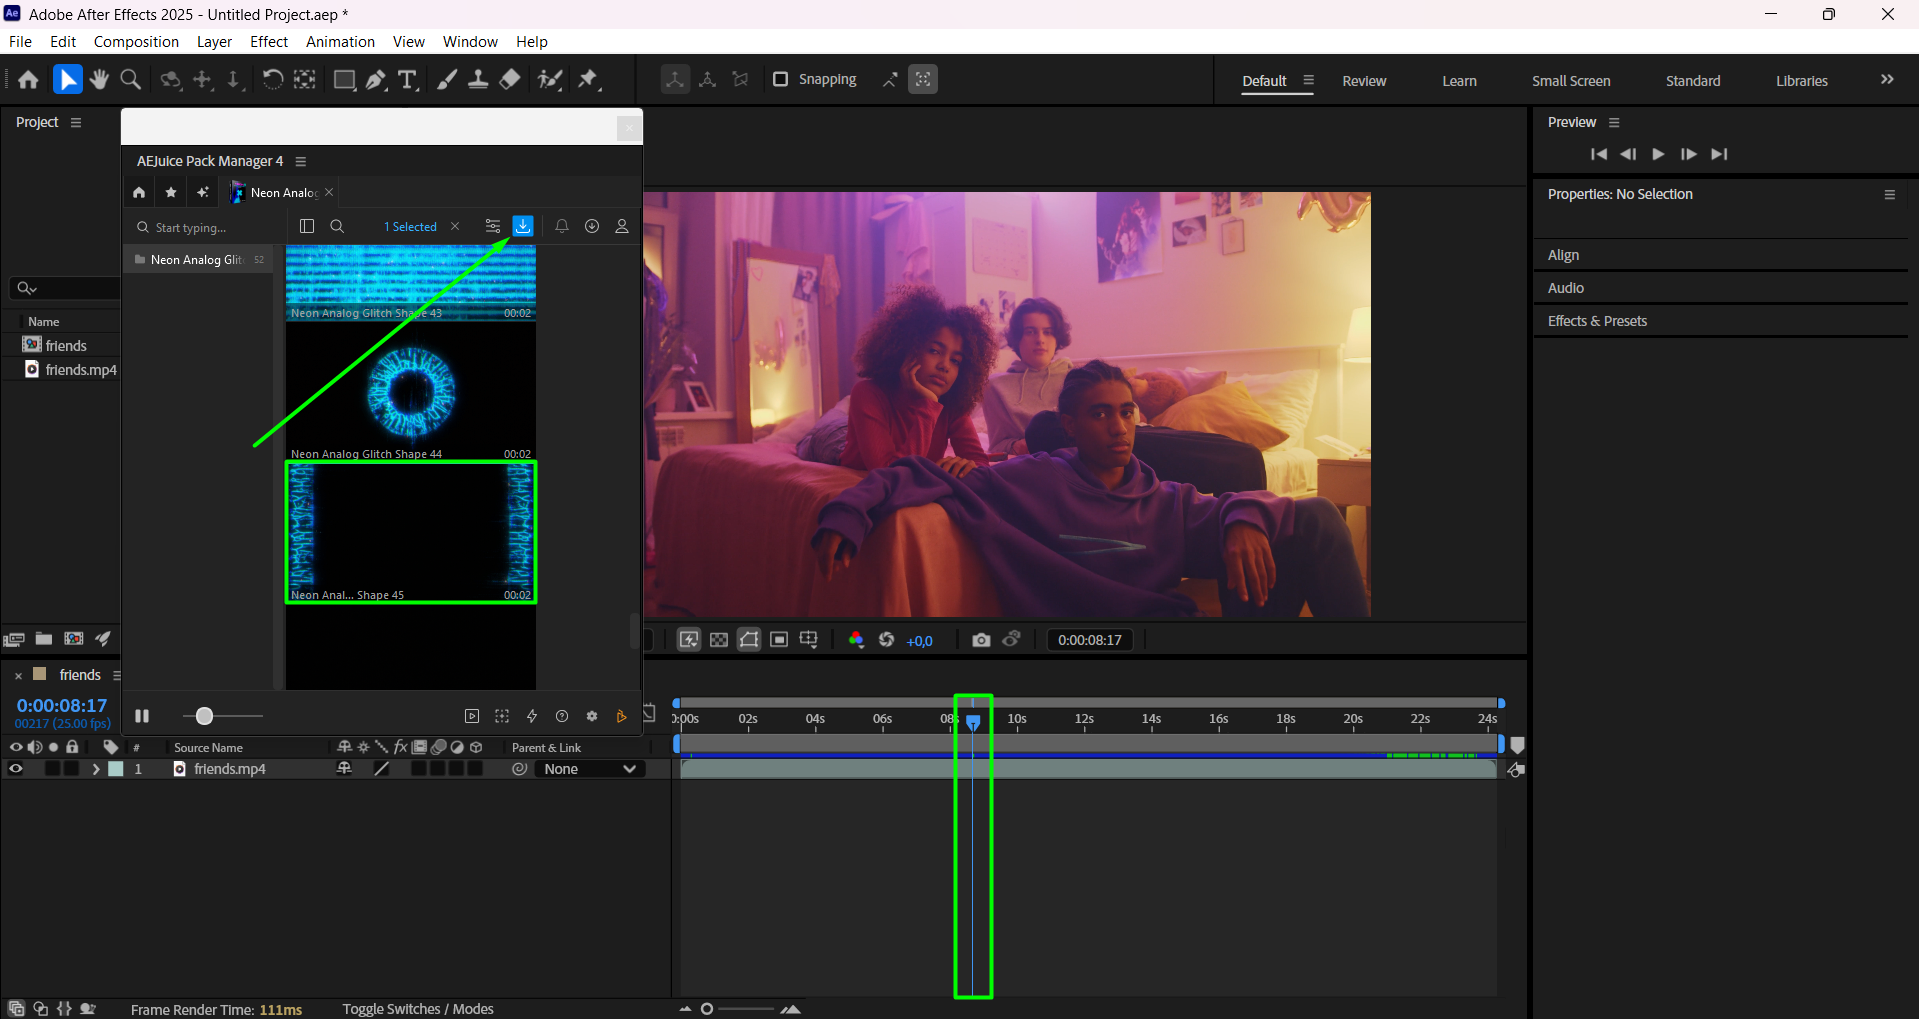Clear the 1 Selected filter

click(x=455, y=227)
